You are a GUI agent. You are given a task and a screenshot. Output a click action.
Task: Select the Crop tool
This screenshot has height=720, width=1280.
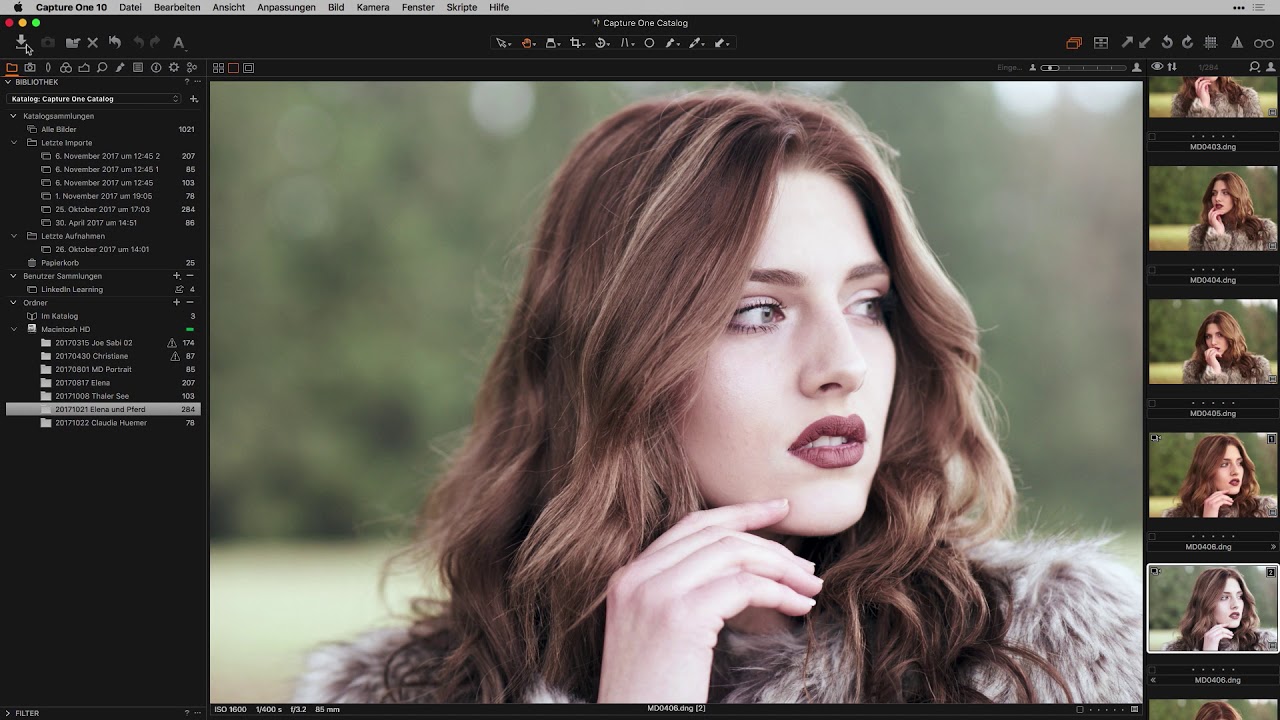[x=577, y=43]
